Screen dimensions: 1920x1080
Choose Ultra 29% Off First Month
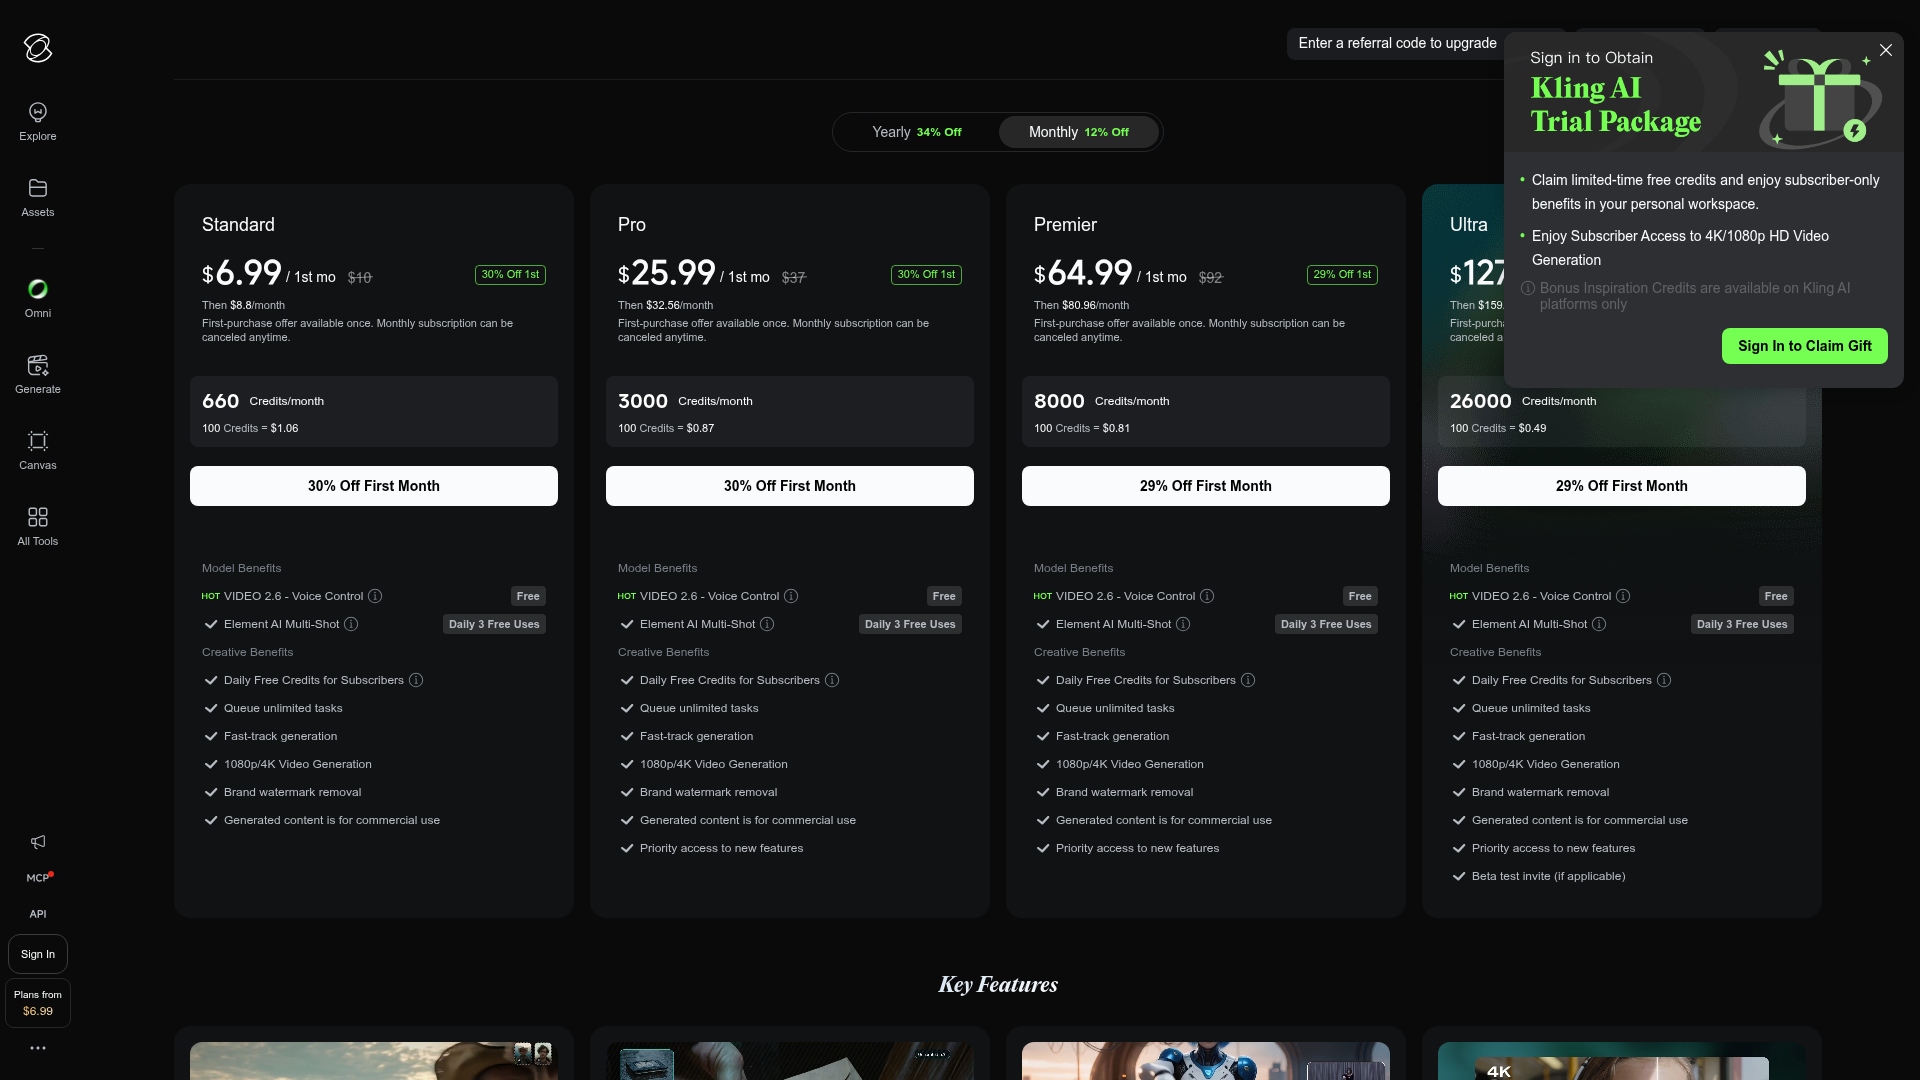click(x=1622, y=486)
